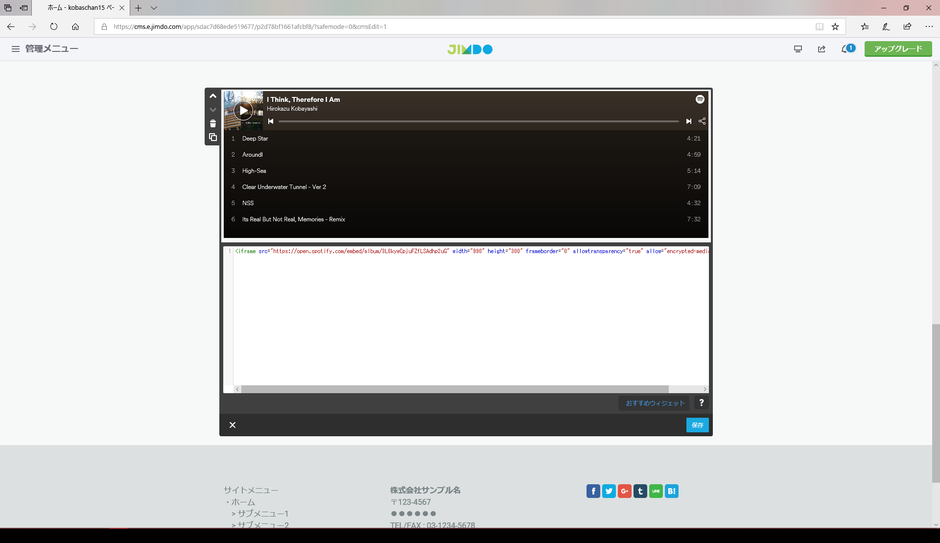Open a new browser tab
Image resolution: width=940 pixels, height=543 pixels.
point(138,8)
